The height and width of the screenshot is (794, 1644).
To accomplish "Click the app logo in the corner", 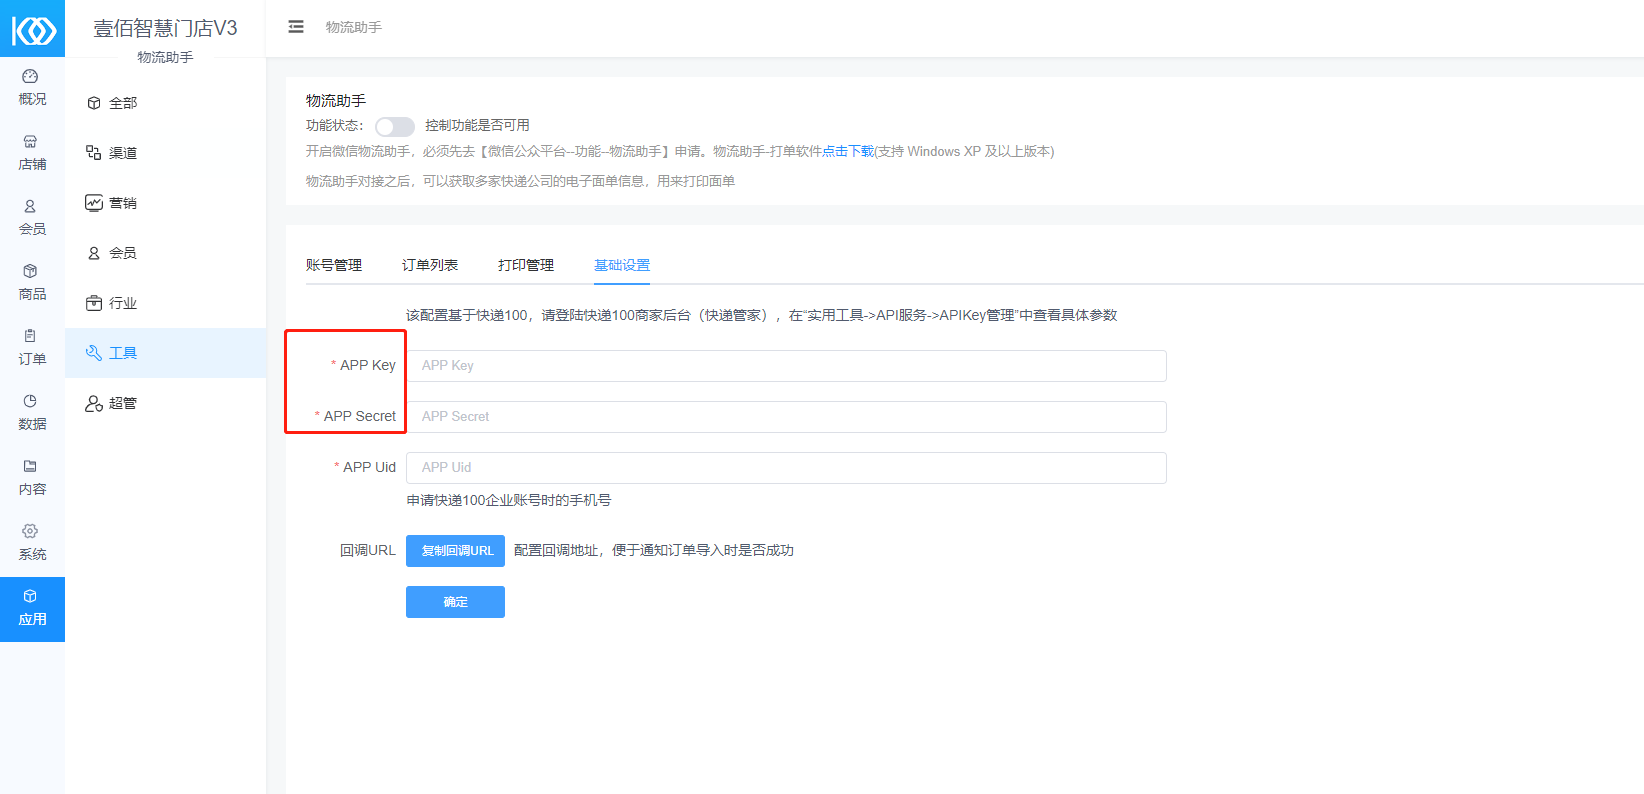I will [32, 28].
